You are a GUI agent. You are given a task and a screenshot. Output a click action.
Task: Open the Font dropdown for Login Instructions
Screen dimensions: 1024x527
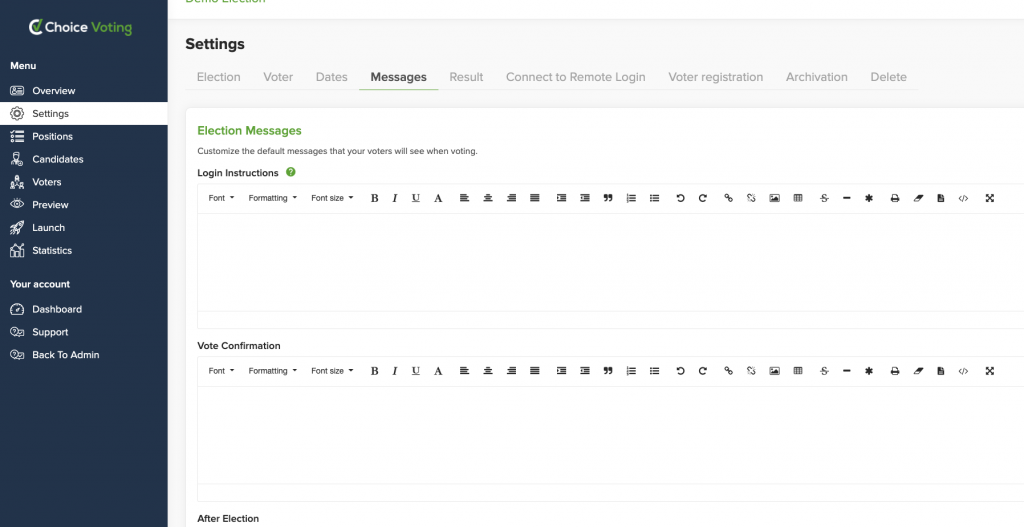[x=221, y=198]
